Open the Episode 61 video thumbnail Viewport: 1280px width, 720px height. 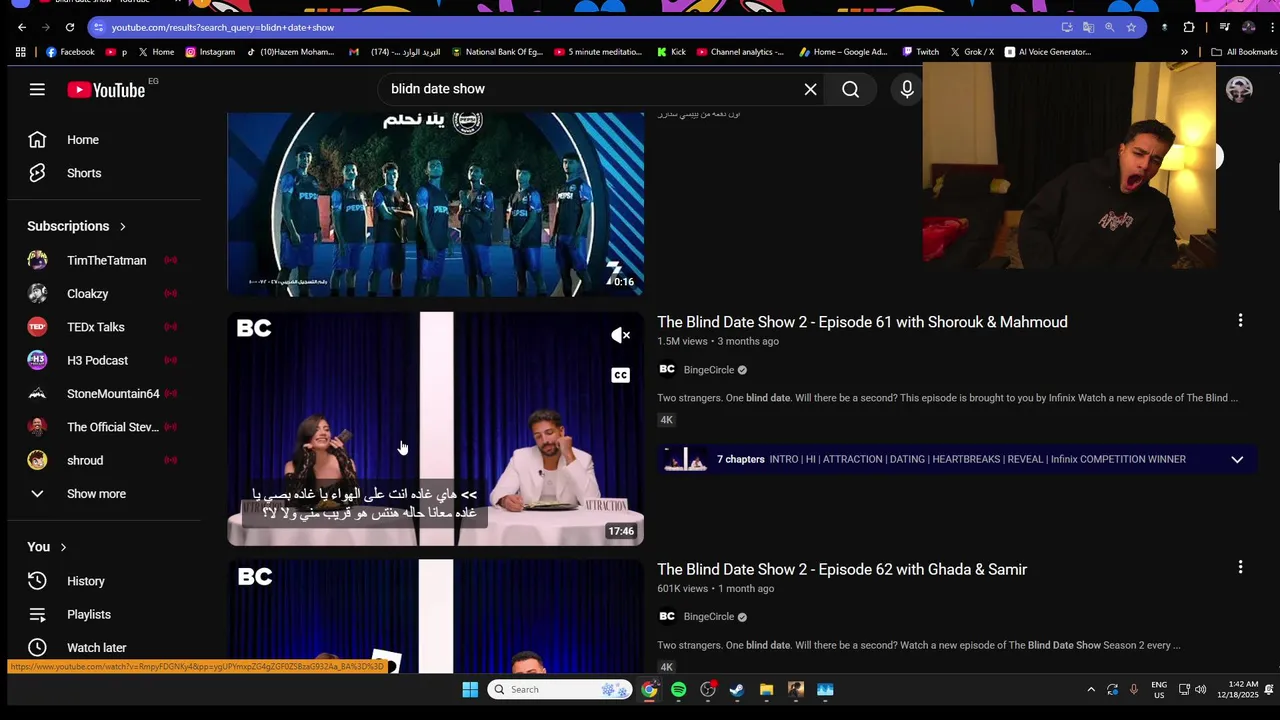click(436, 429)
